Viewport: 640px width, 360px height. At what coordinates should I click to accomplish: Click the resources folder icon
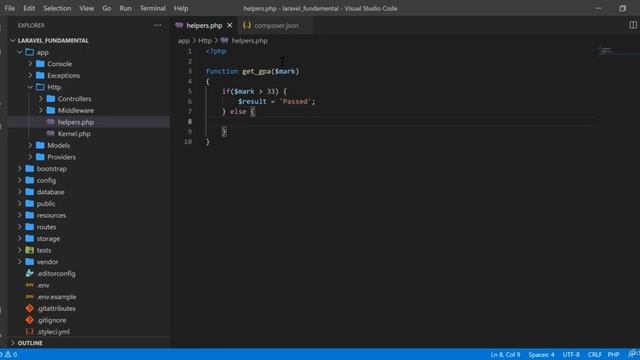coord(29,215)
